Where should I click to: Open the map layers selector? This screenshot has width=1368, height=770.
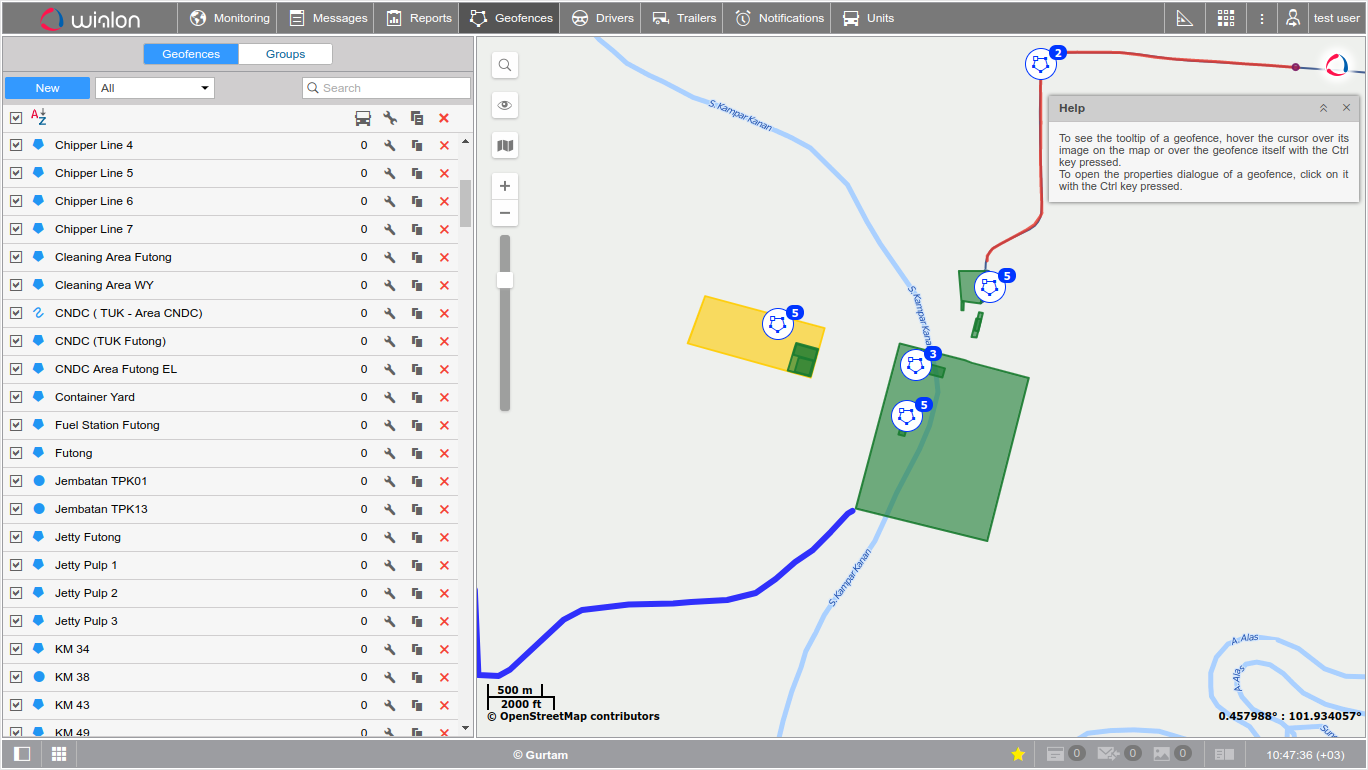(x=505, y=146)
